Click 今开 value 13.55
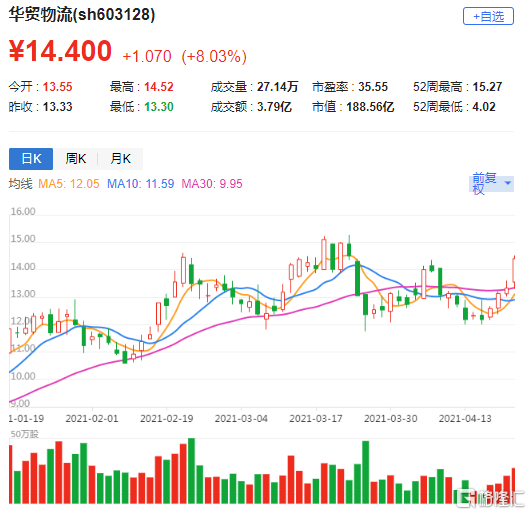The width and height of the screenshot is (531, 515). point(57,87)
